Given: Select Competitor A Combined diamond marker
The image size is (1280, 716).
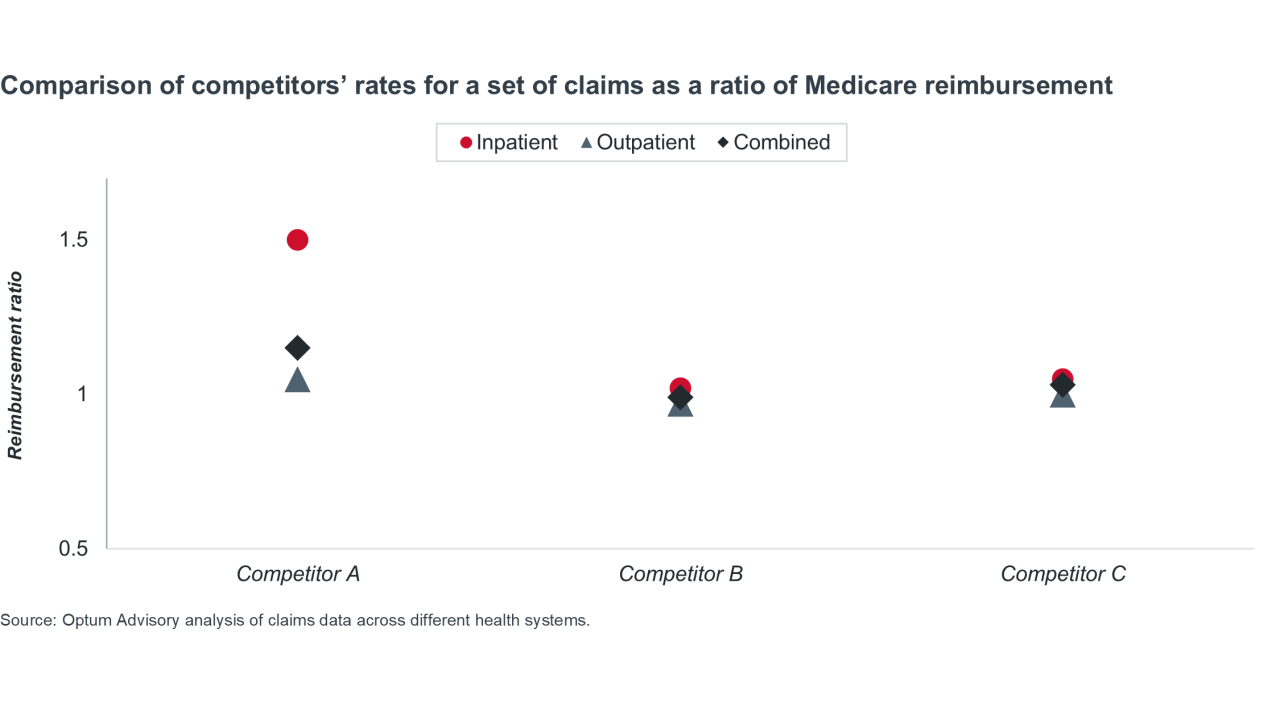Looking at the screenshot, I should [x=297, y=348].
